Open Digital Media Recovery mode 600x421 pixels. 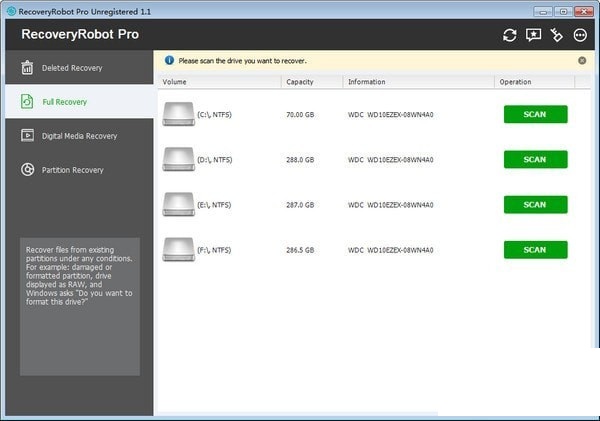78,136
